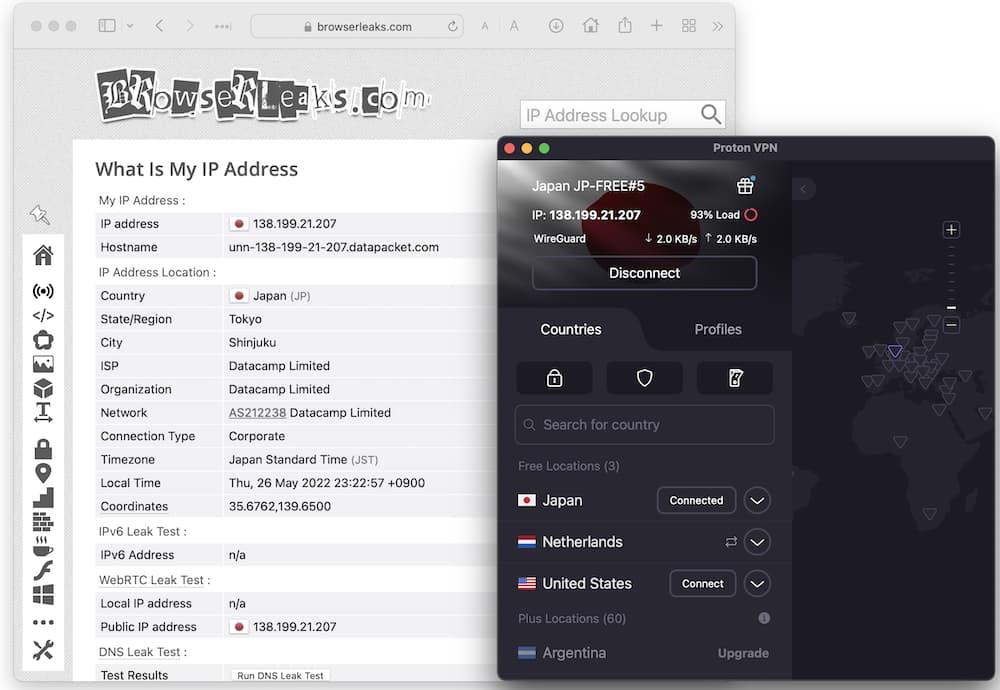
Task: Open the 3D cube WebGL icon
Action: pos(43,388)
